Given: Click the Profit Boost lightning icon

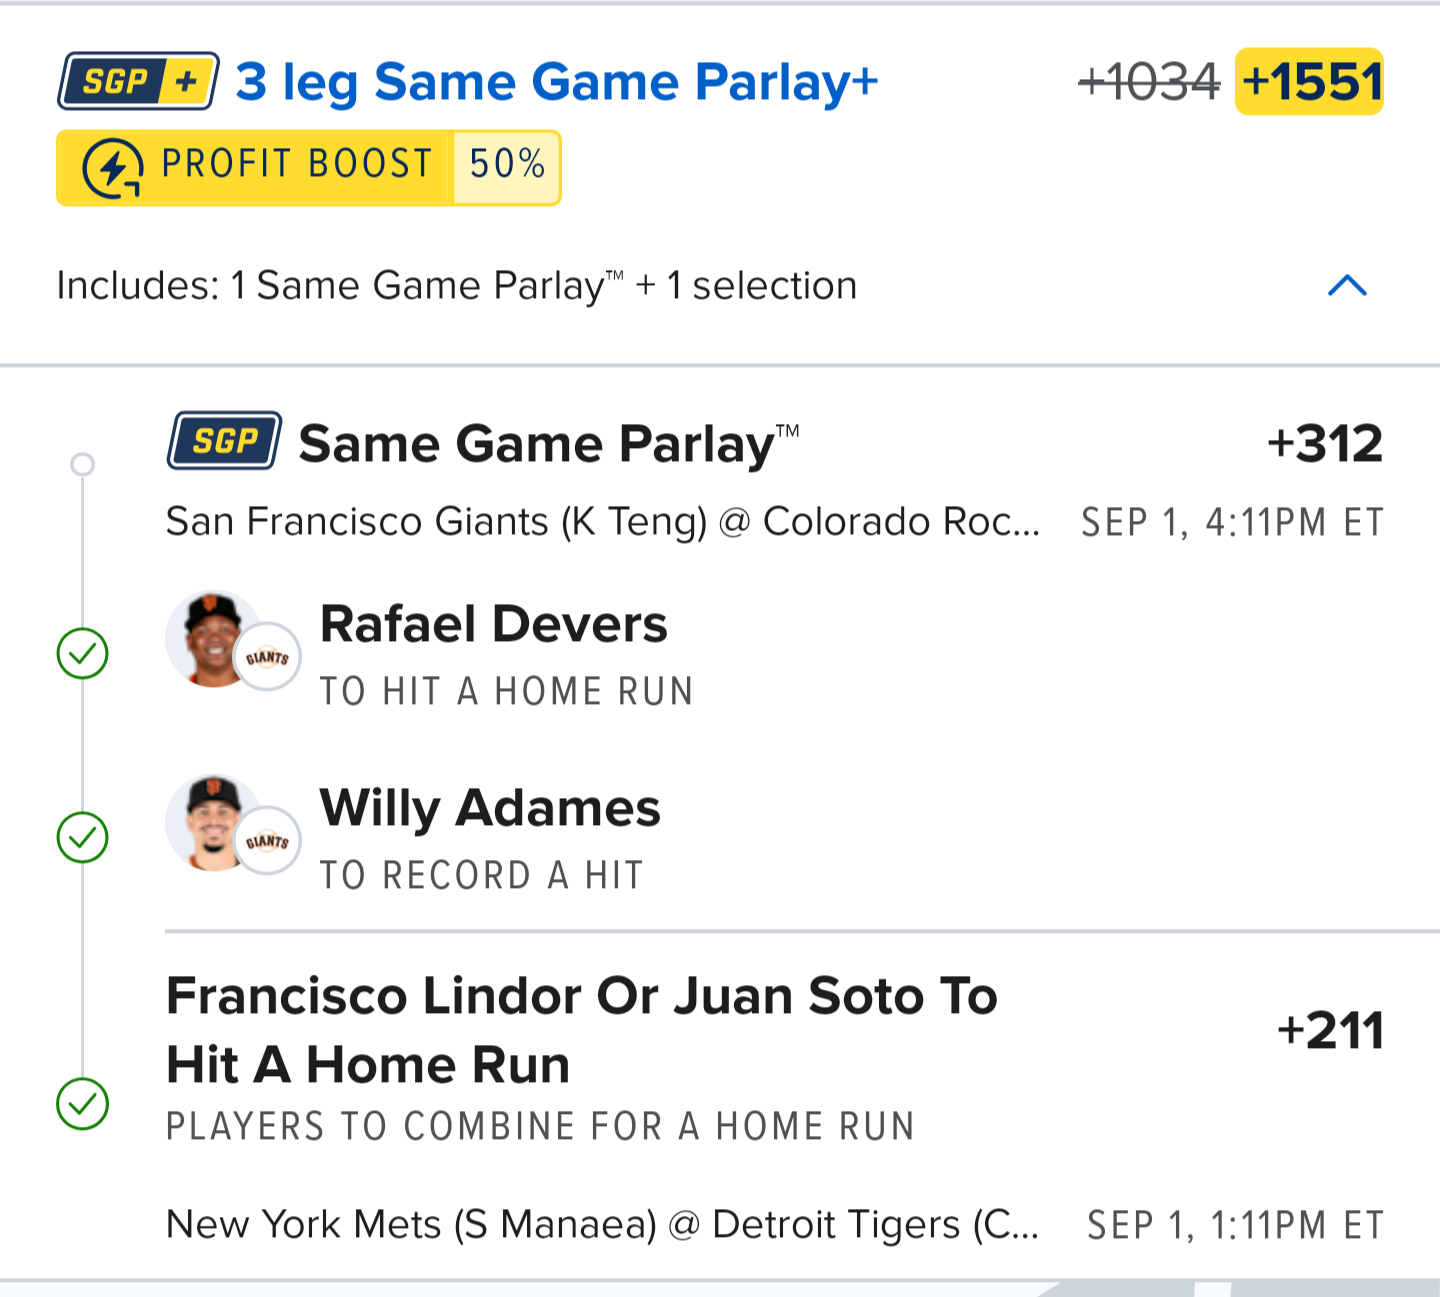Looking at the screenshot, I should [x=112, y=167].
